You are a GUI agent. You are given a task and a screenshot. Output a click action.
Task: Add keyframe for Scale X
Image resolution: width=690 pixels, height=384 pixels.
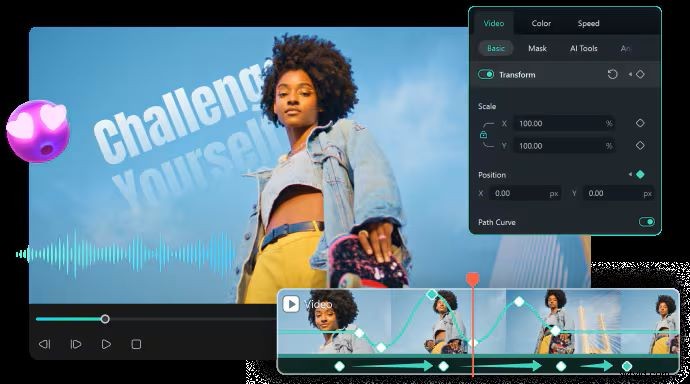point(640,123)
